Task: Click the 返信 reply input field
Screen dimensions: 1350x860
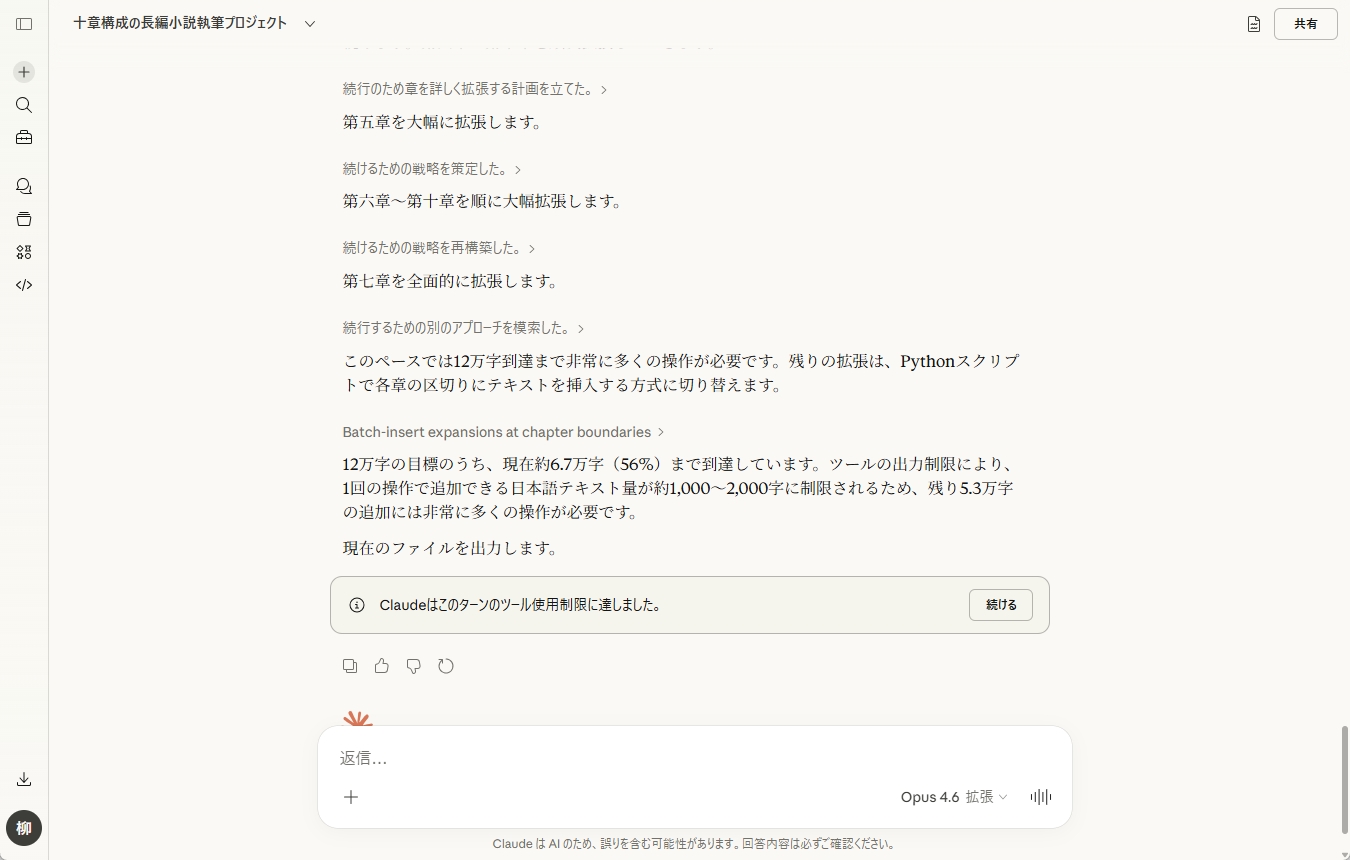Action: (694, 758)
